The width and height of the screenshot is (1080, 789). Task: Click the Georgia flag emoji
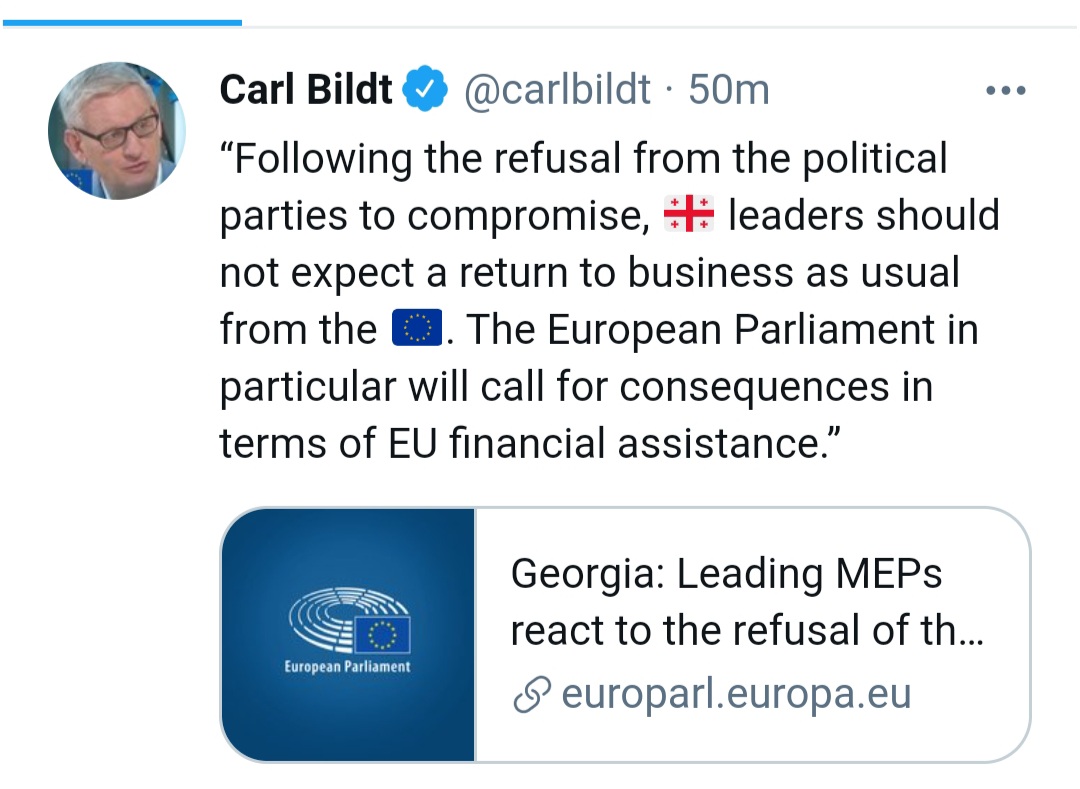(x=689, y=215)
